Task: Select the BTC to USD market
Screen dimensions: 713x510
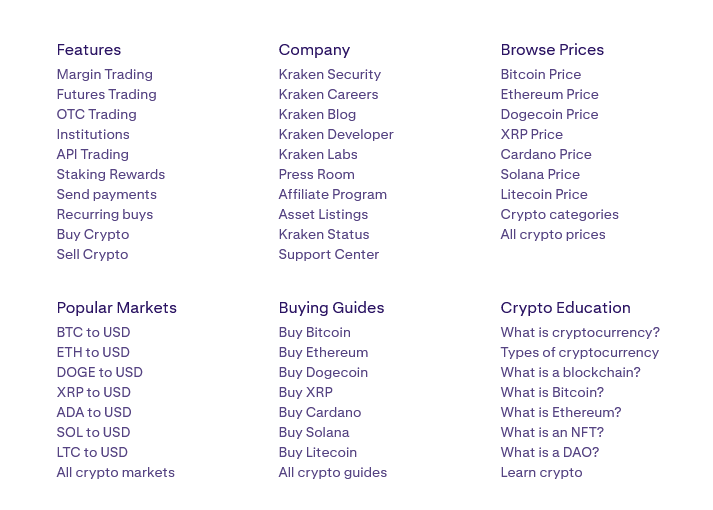Action: tap(93, 332)
